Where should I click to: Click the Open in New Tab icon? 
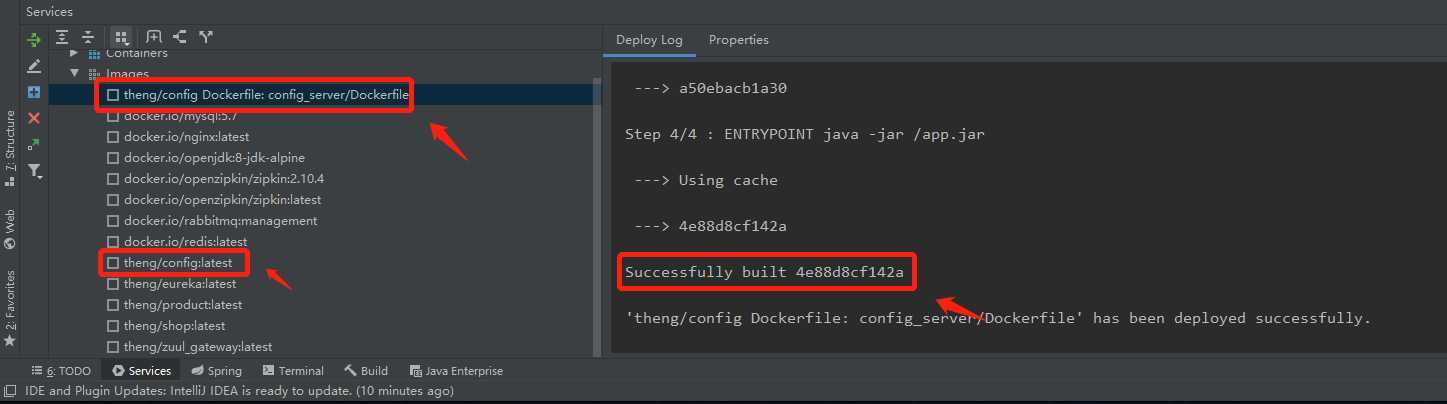[x=154, y=37]
